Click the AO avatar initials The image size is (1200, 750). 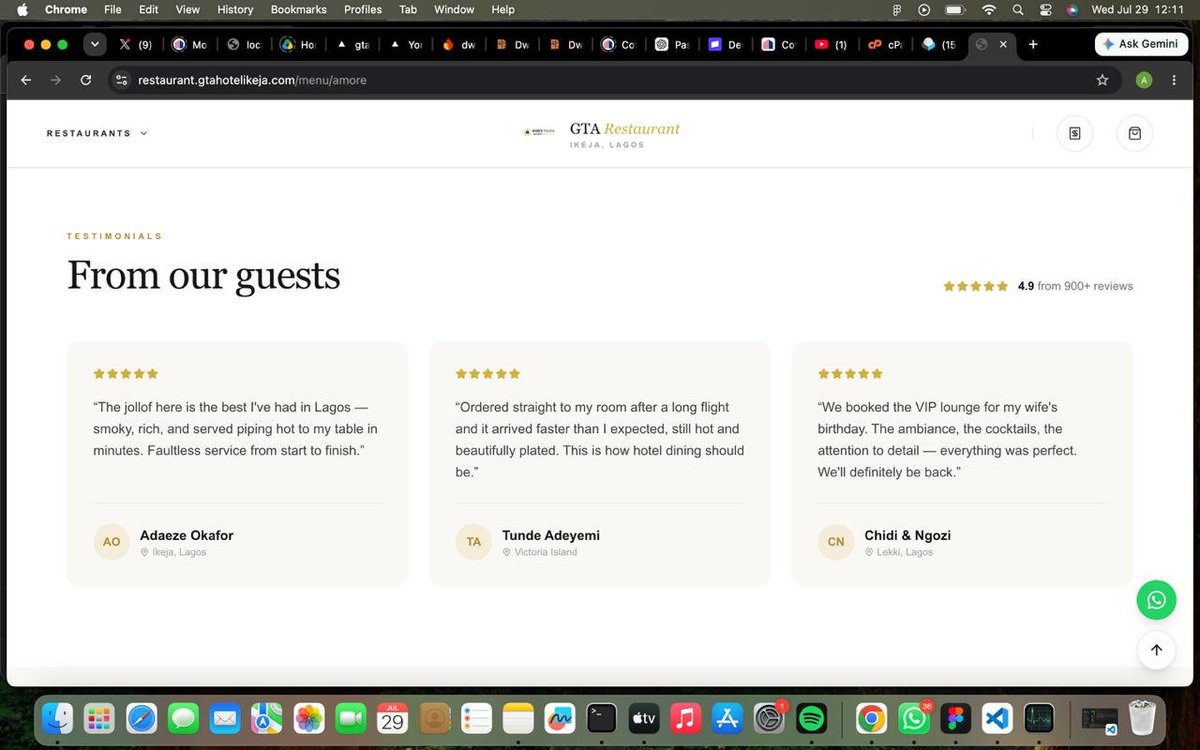[111, 542]
